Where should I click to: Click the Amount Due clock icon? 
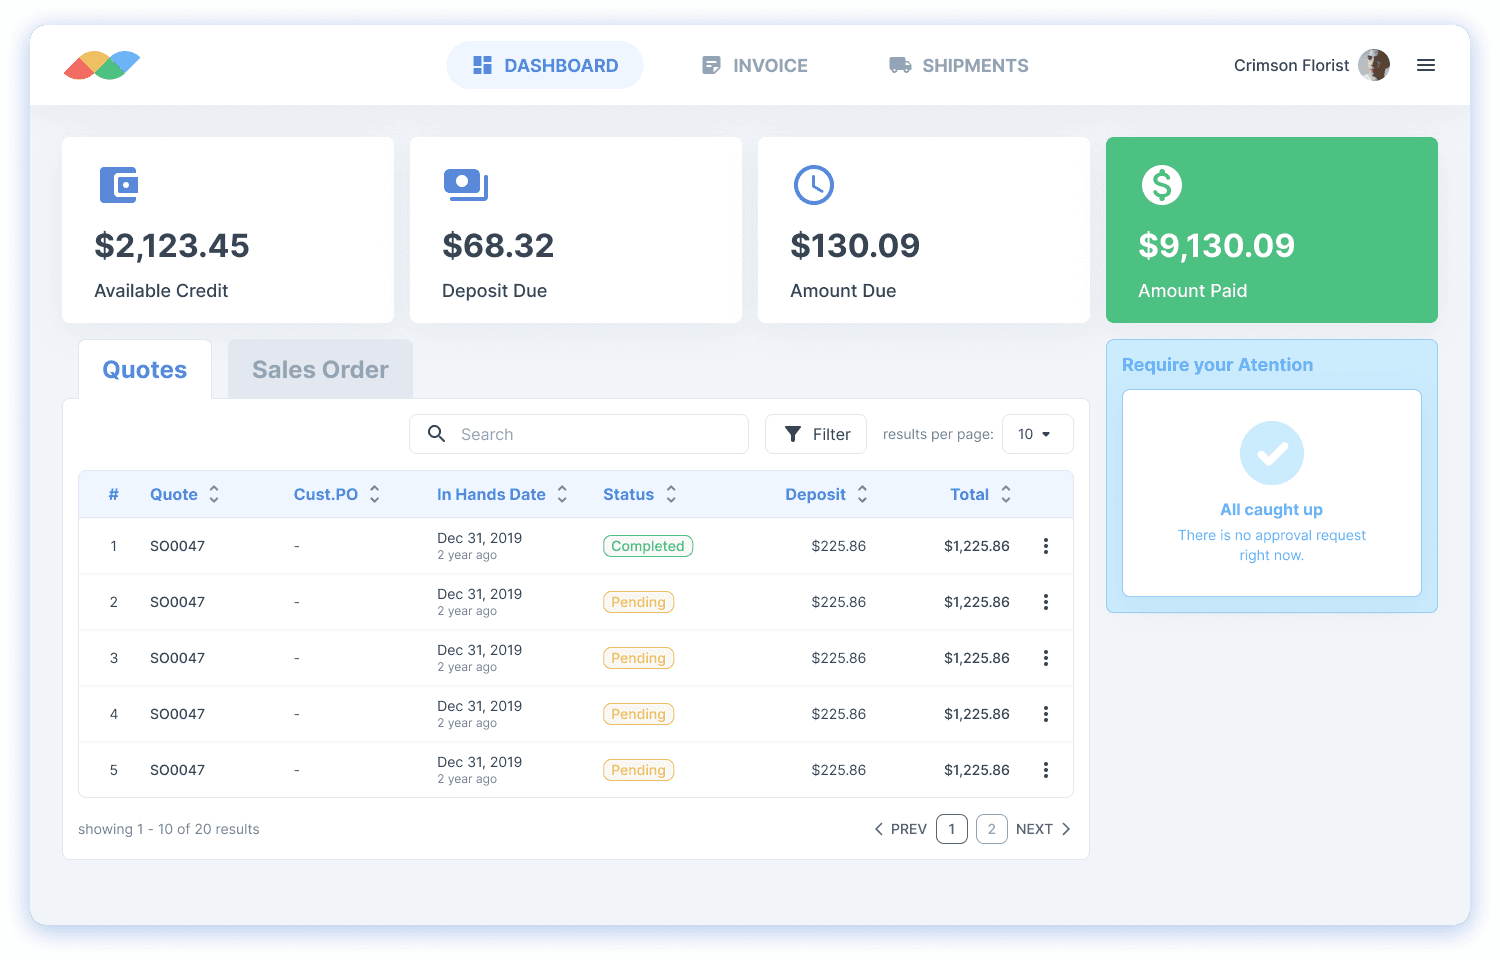(x=814, y=185)
